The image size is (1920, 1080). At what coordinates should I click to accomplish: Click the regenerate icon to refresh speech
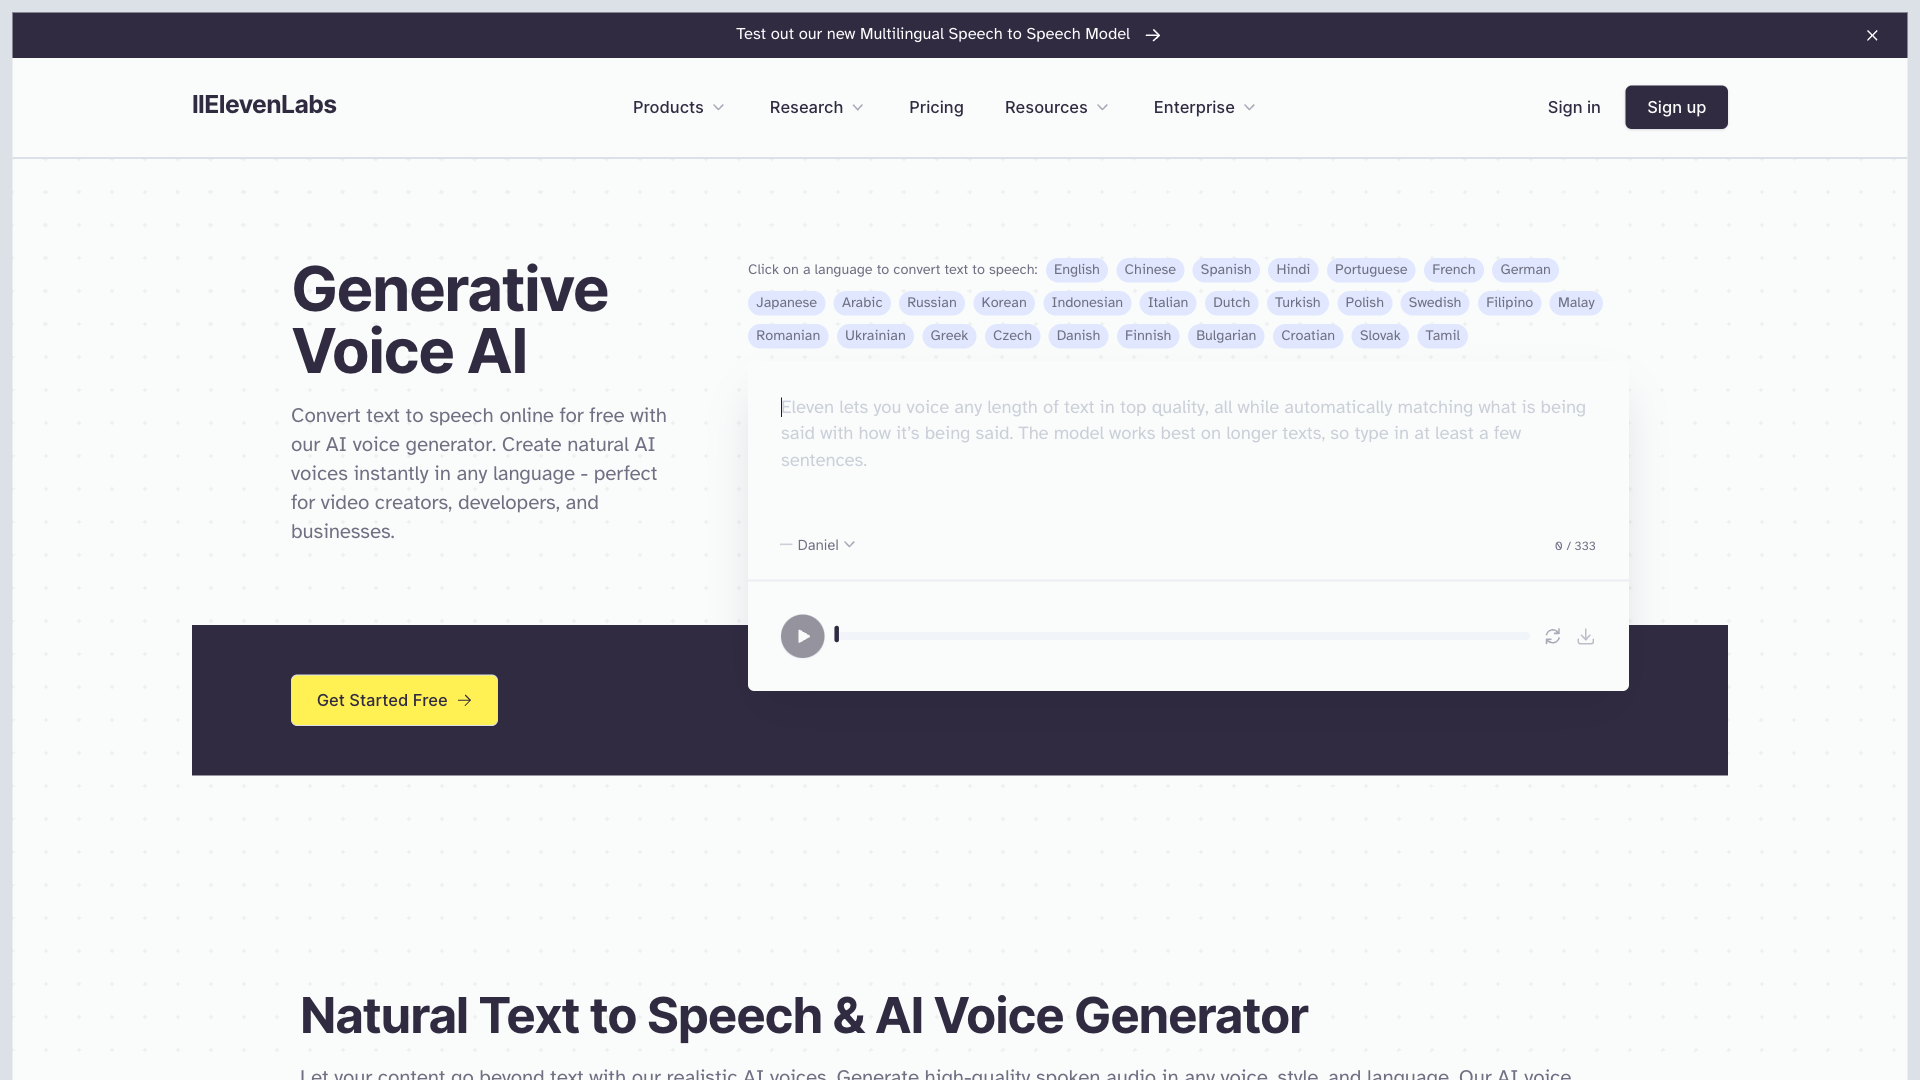pyautogui.click(x=1553, y=636)
